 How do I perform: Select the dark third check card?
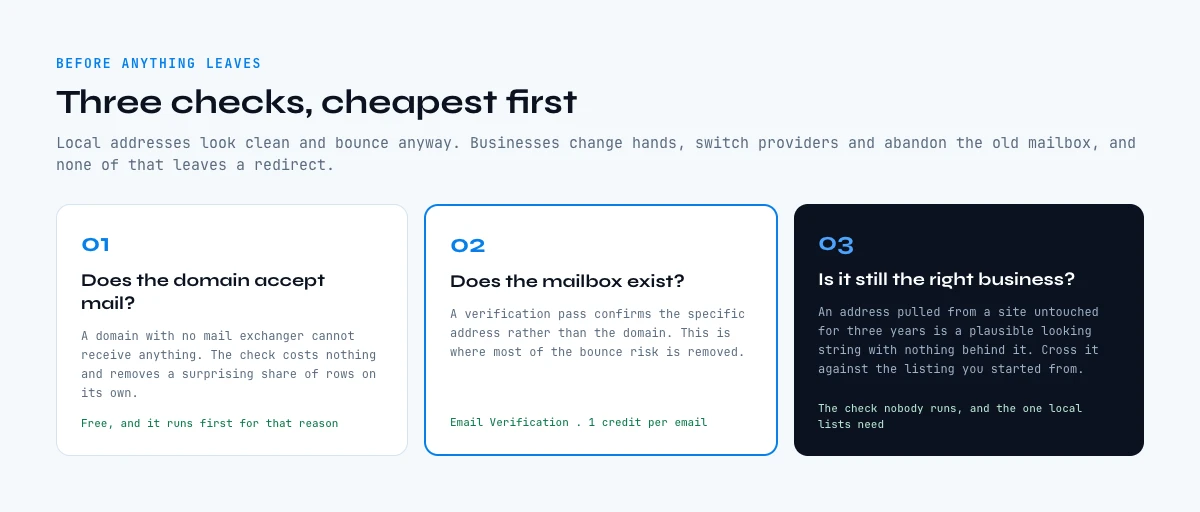pos(969,330)
